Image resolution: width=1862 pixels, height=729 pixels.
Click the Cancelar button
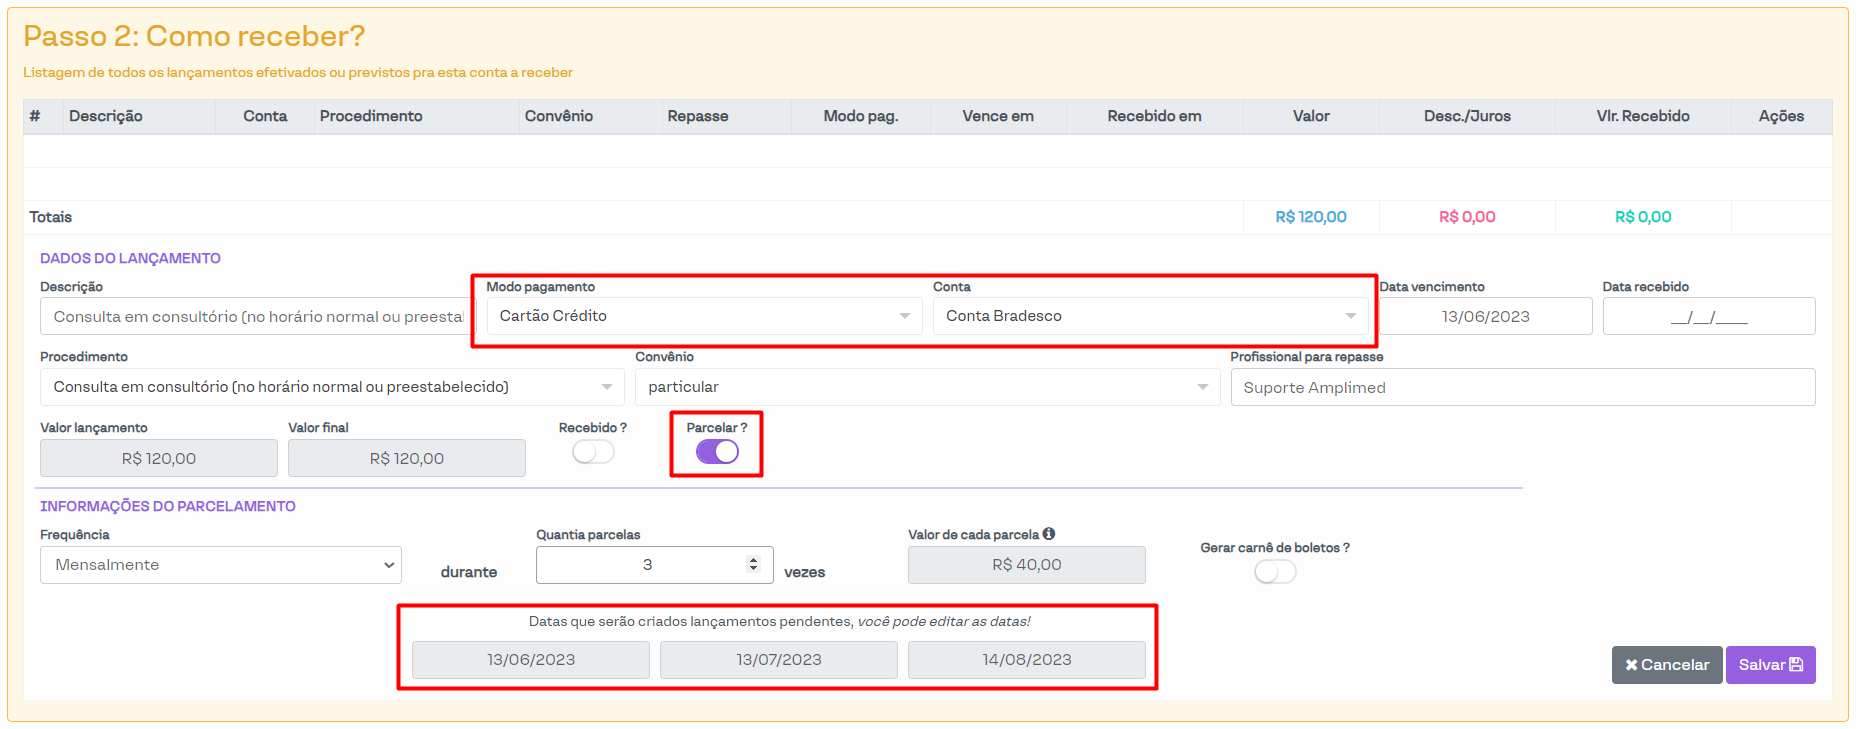1666,665
